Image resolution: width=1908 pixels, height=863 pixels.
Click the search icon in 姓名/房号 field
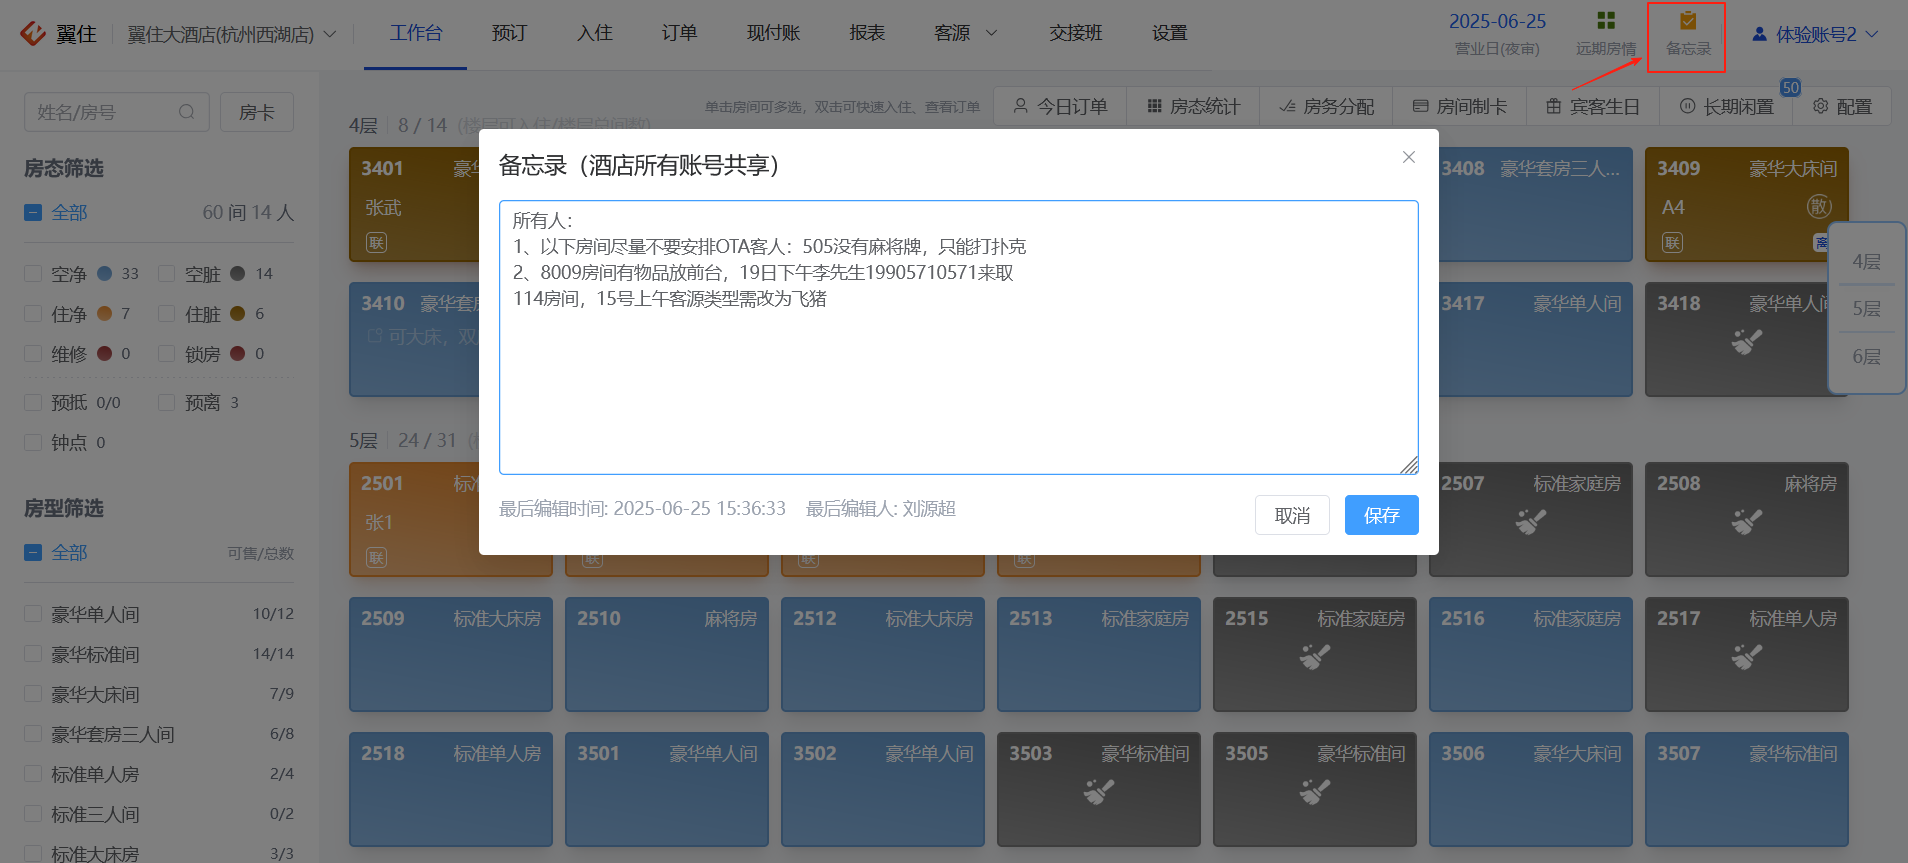tap(187, 112)
